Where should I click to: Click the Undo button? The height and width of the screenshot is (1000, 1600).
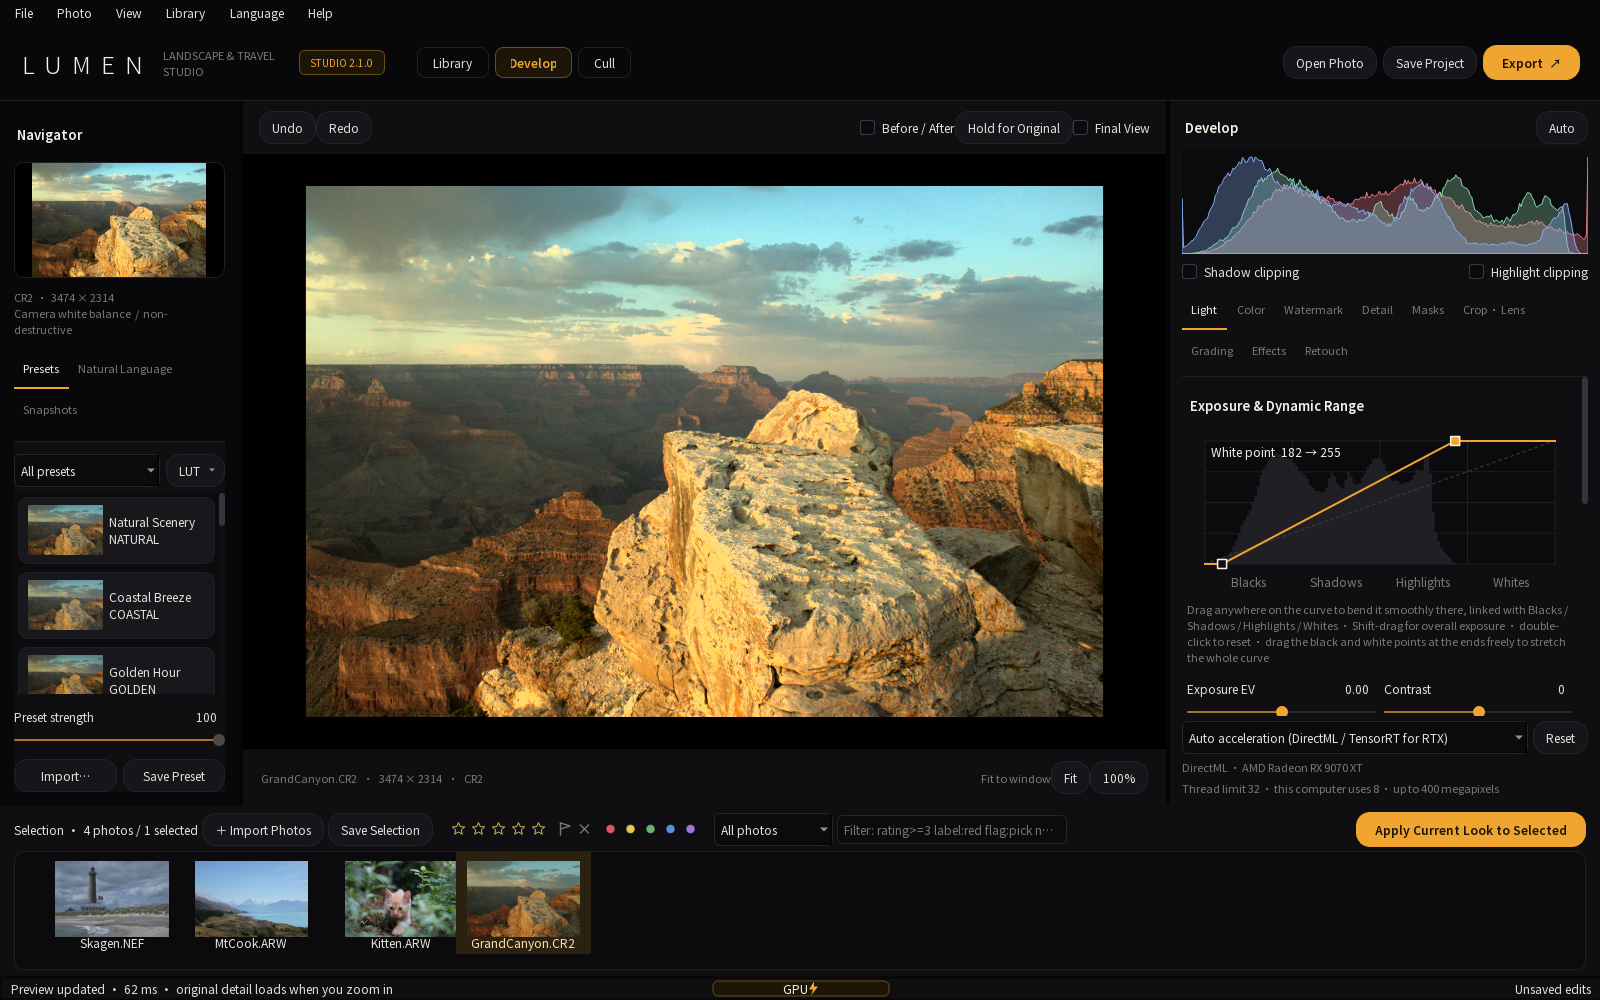coord(287,128)
